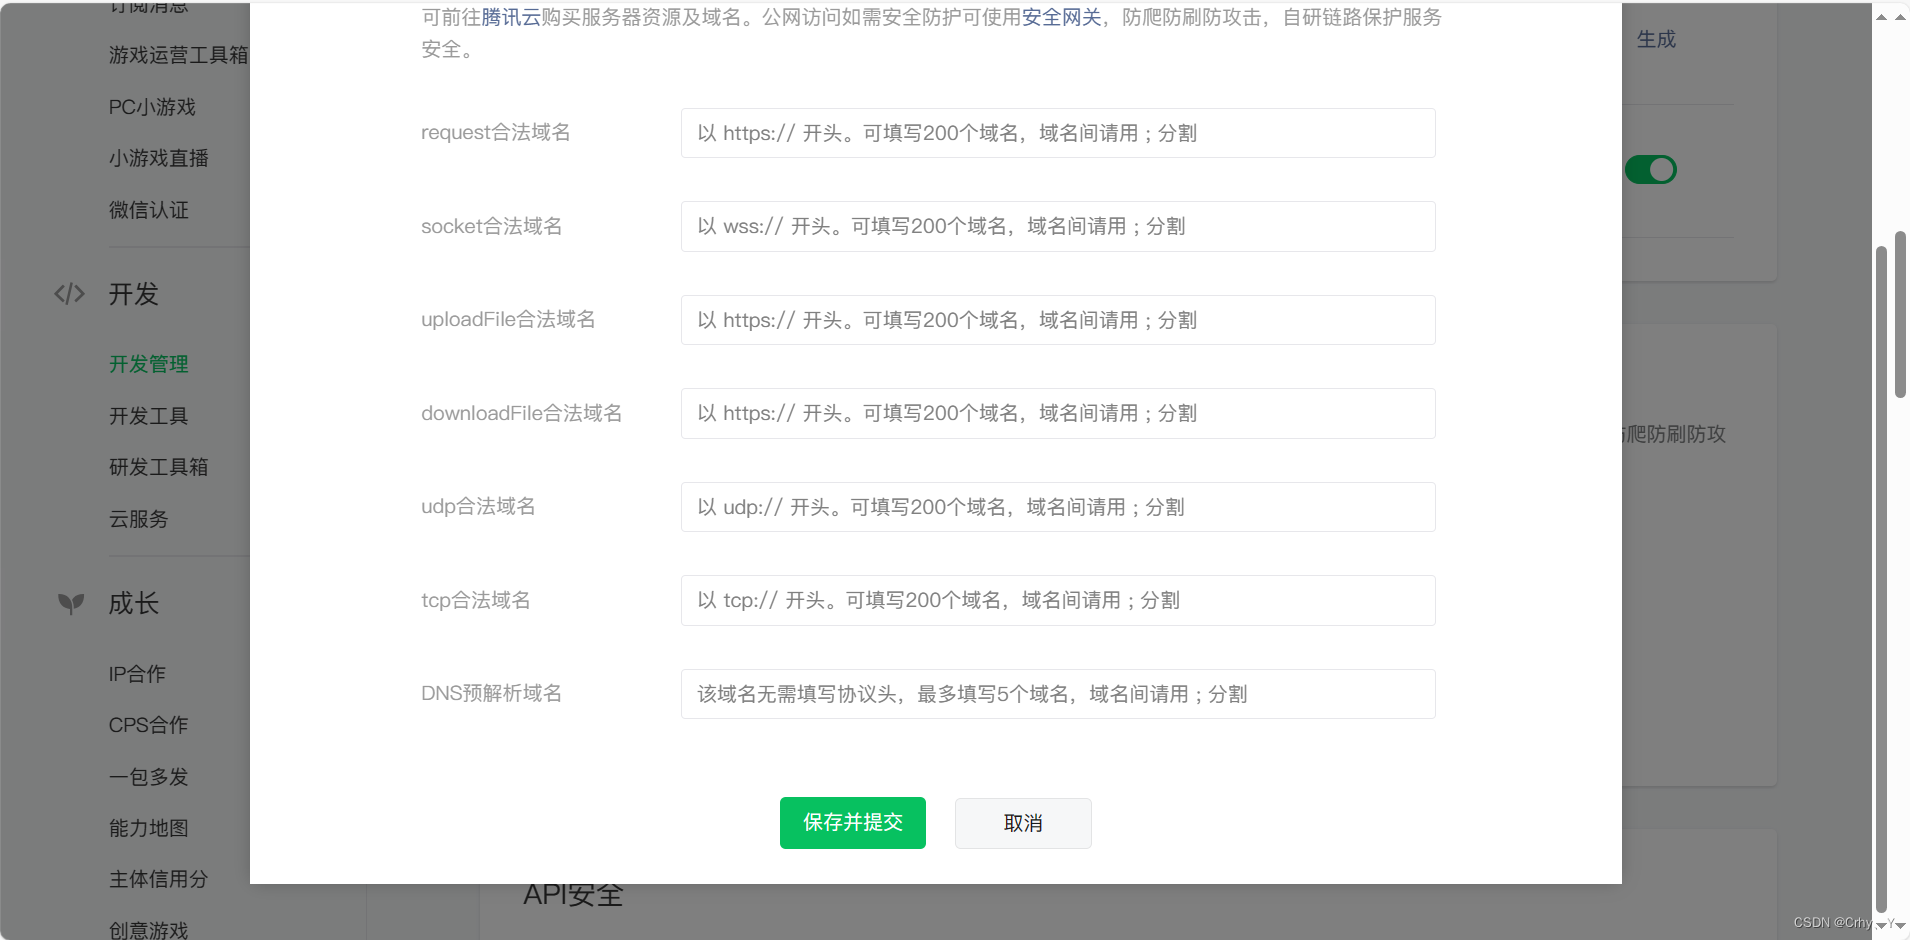
Task: Toggle the green switch behind the dialog
Action: click(1650, 170)
